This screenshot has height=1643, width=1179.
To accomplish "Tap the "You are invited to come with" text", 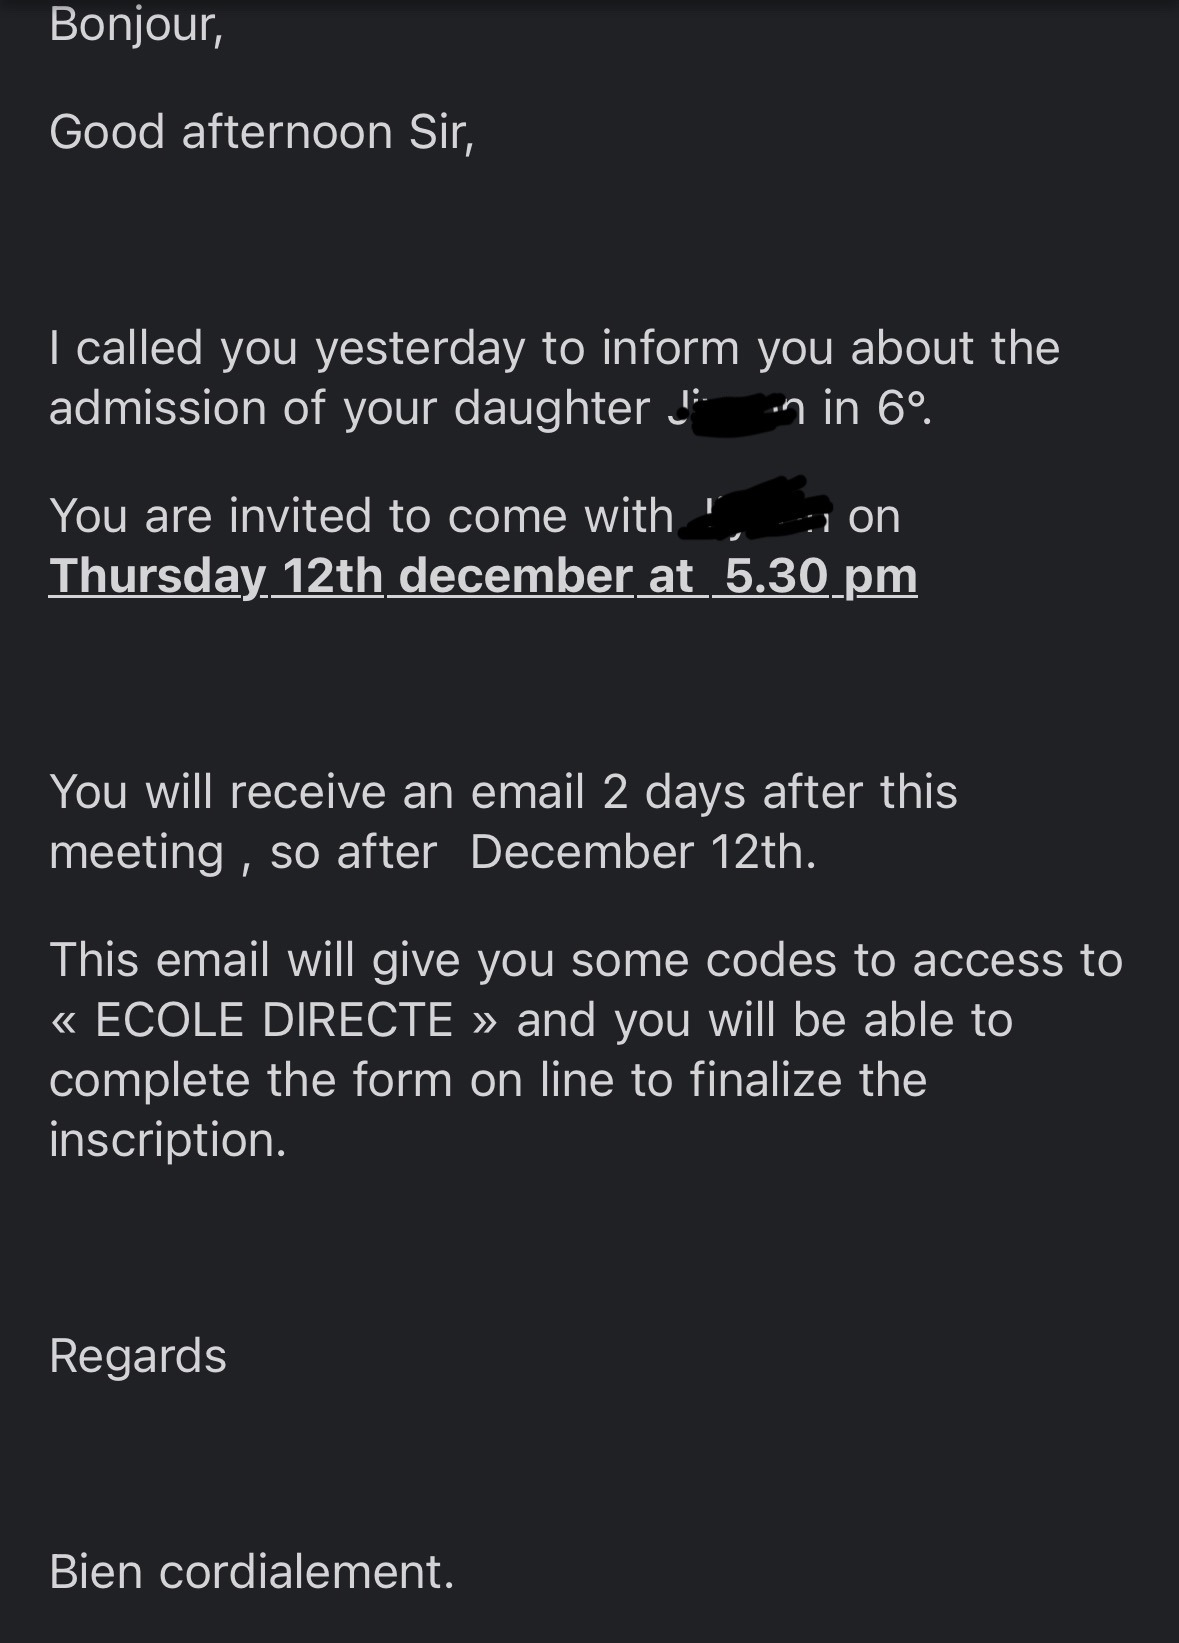I will 361,516.
